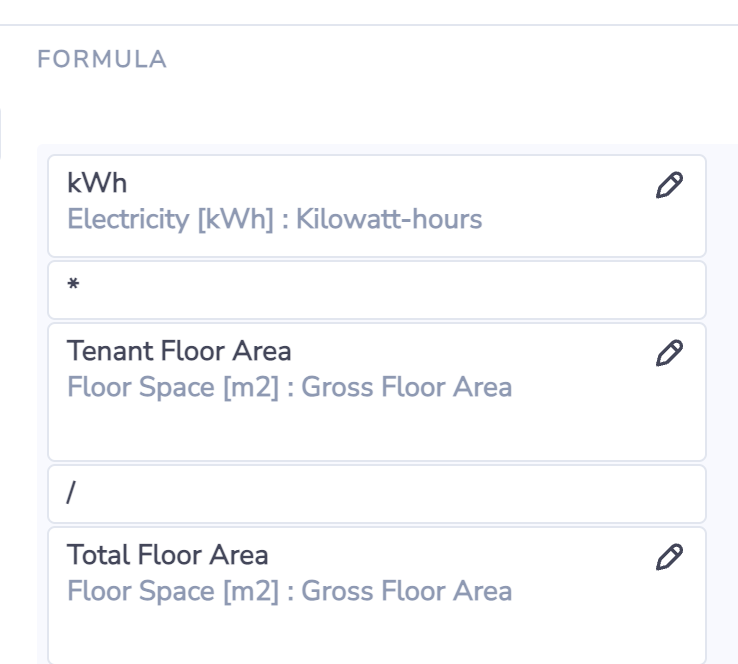This screenshot has height=664, width=738.
Task: Click empty area below Tenant Floor Area subtitle
Action: (377, 431)
